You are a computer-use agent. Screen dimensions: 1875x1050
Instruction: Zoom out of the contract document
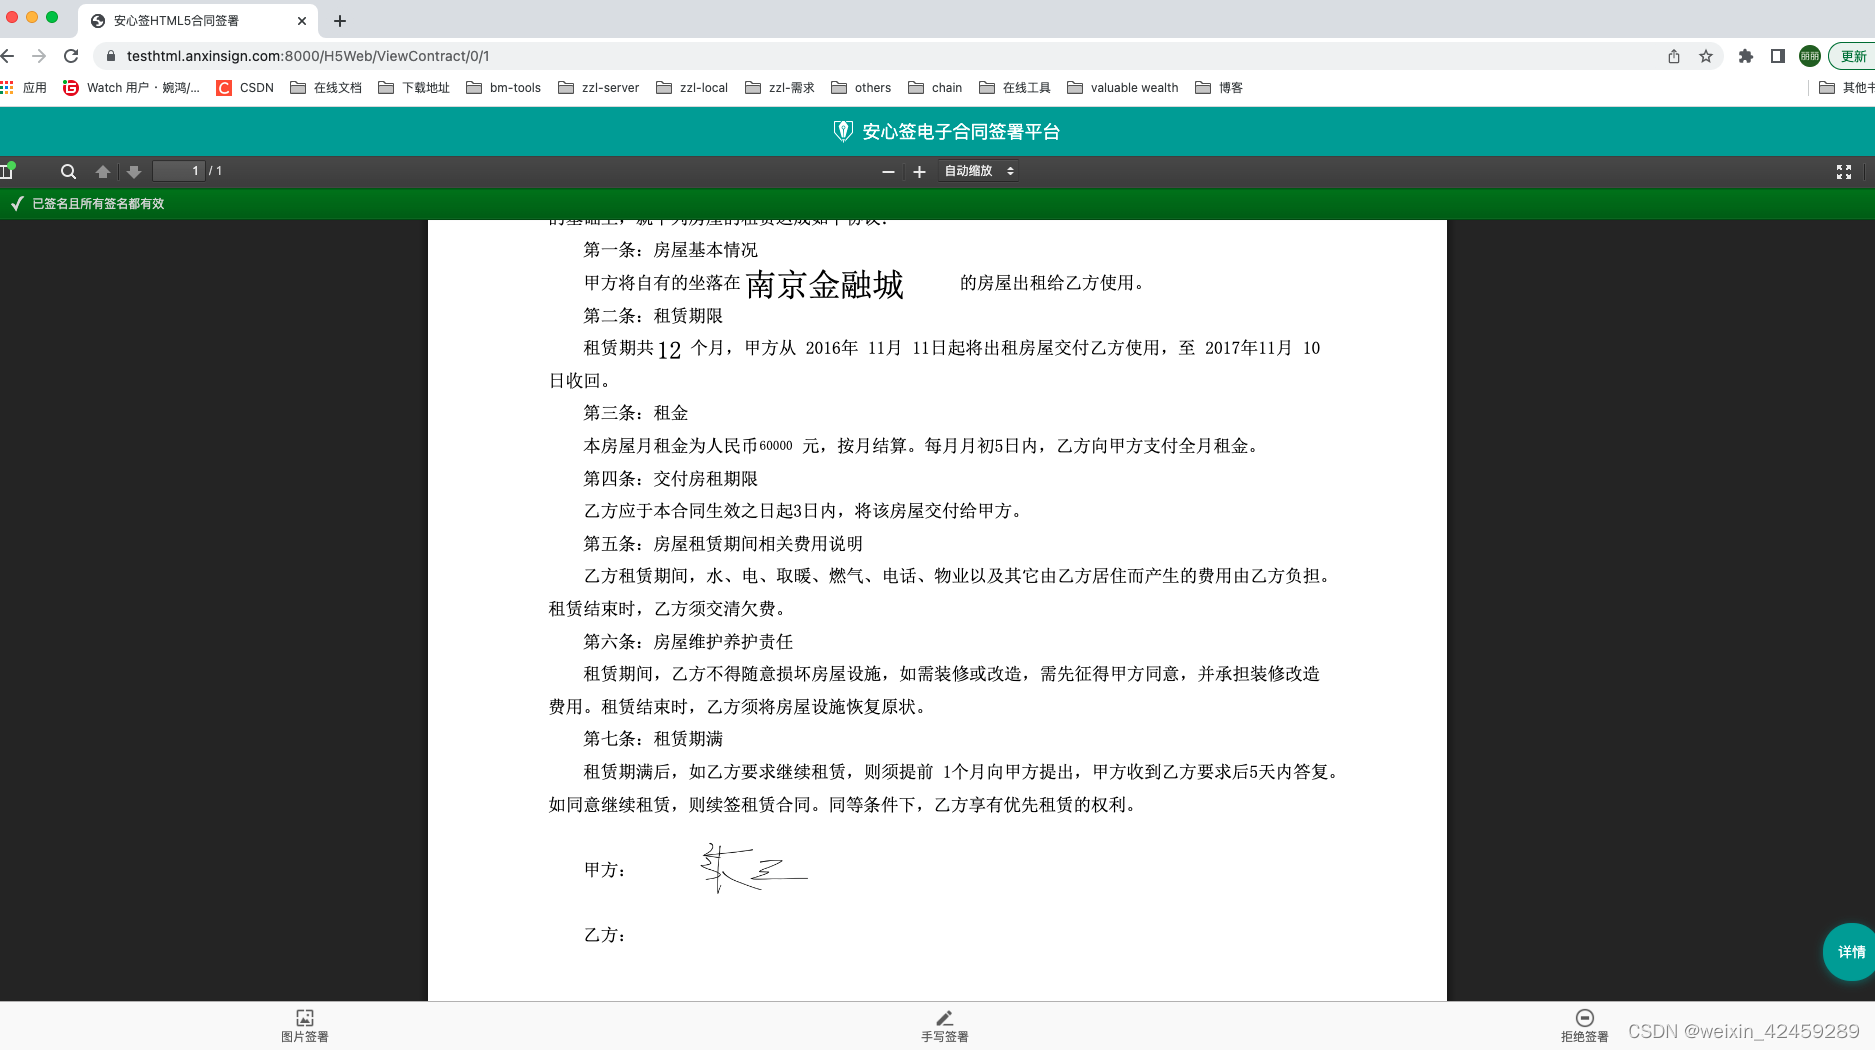[x=888, y=171]
